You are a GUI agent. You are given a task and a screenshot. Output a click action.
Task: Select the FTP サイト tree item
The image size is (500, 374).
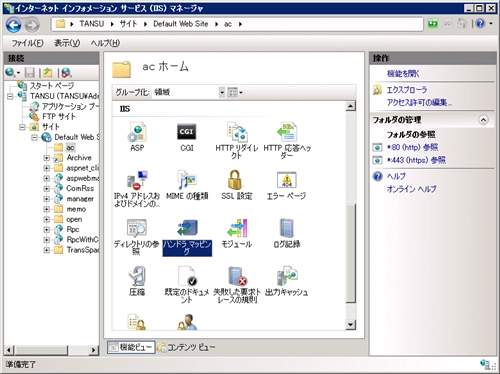click(59, 117)
